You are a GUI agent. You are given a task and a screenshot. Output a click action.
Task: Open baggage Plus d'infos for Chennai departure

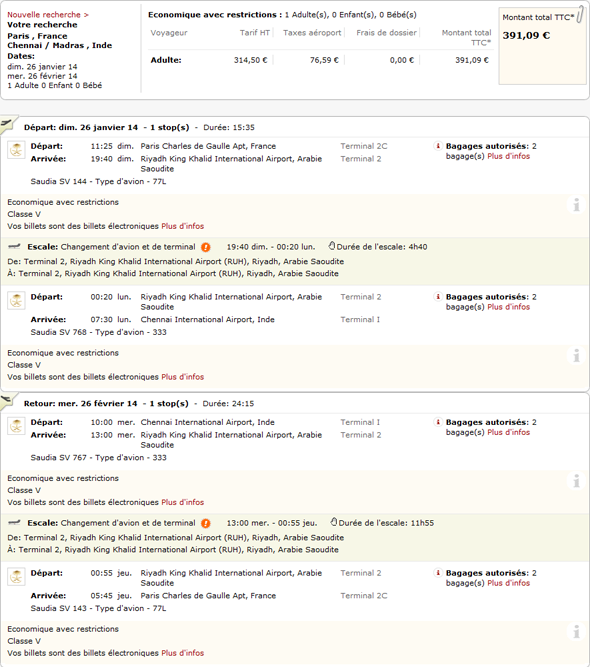(x=508, y=432)
